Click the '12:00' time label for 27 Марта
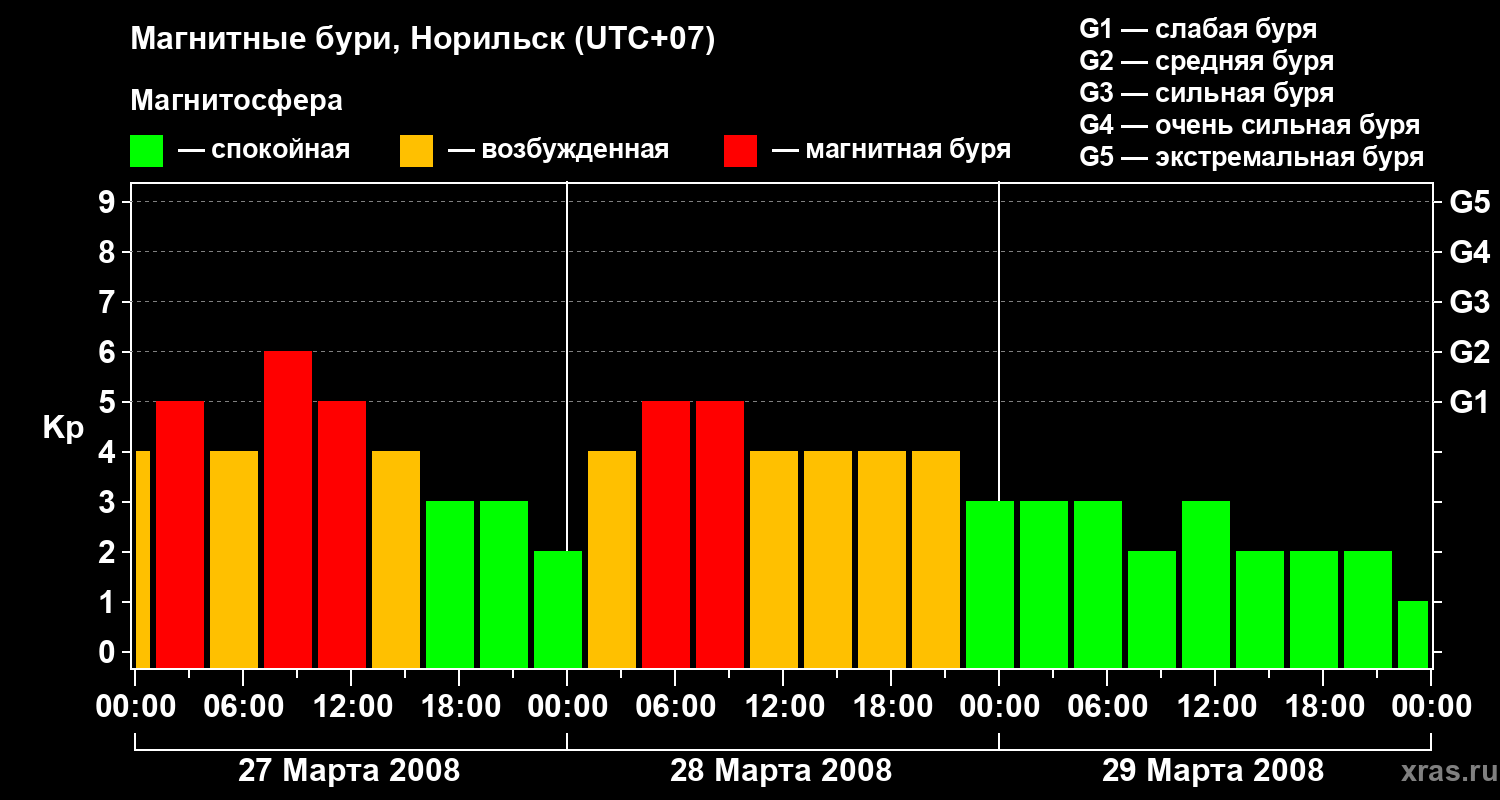Viewport: 1500px width, 800px height. click(351, 707)
